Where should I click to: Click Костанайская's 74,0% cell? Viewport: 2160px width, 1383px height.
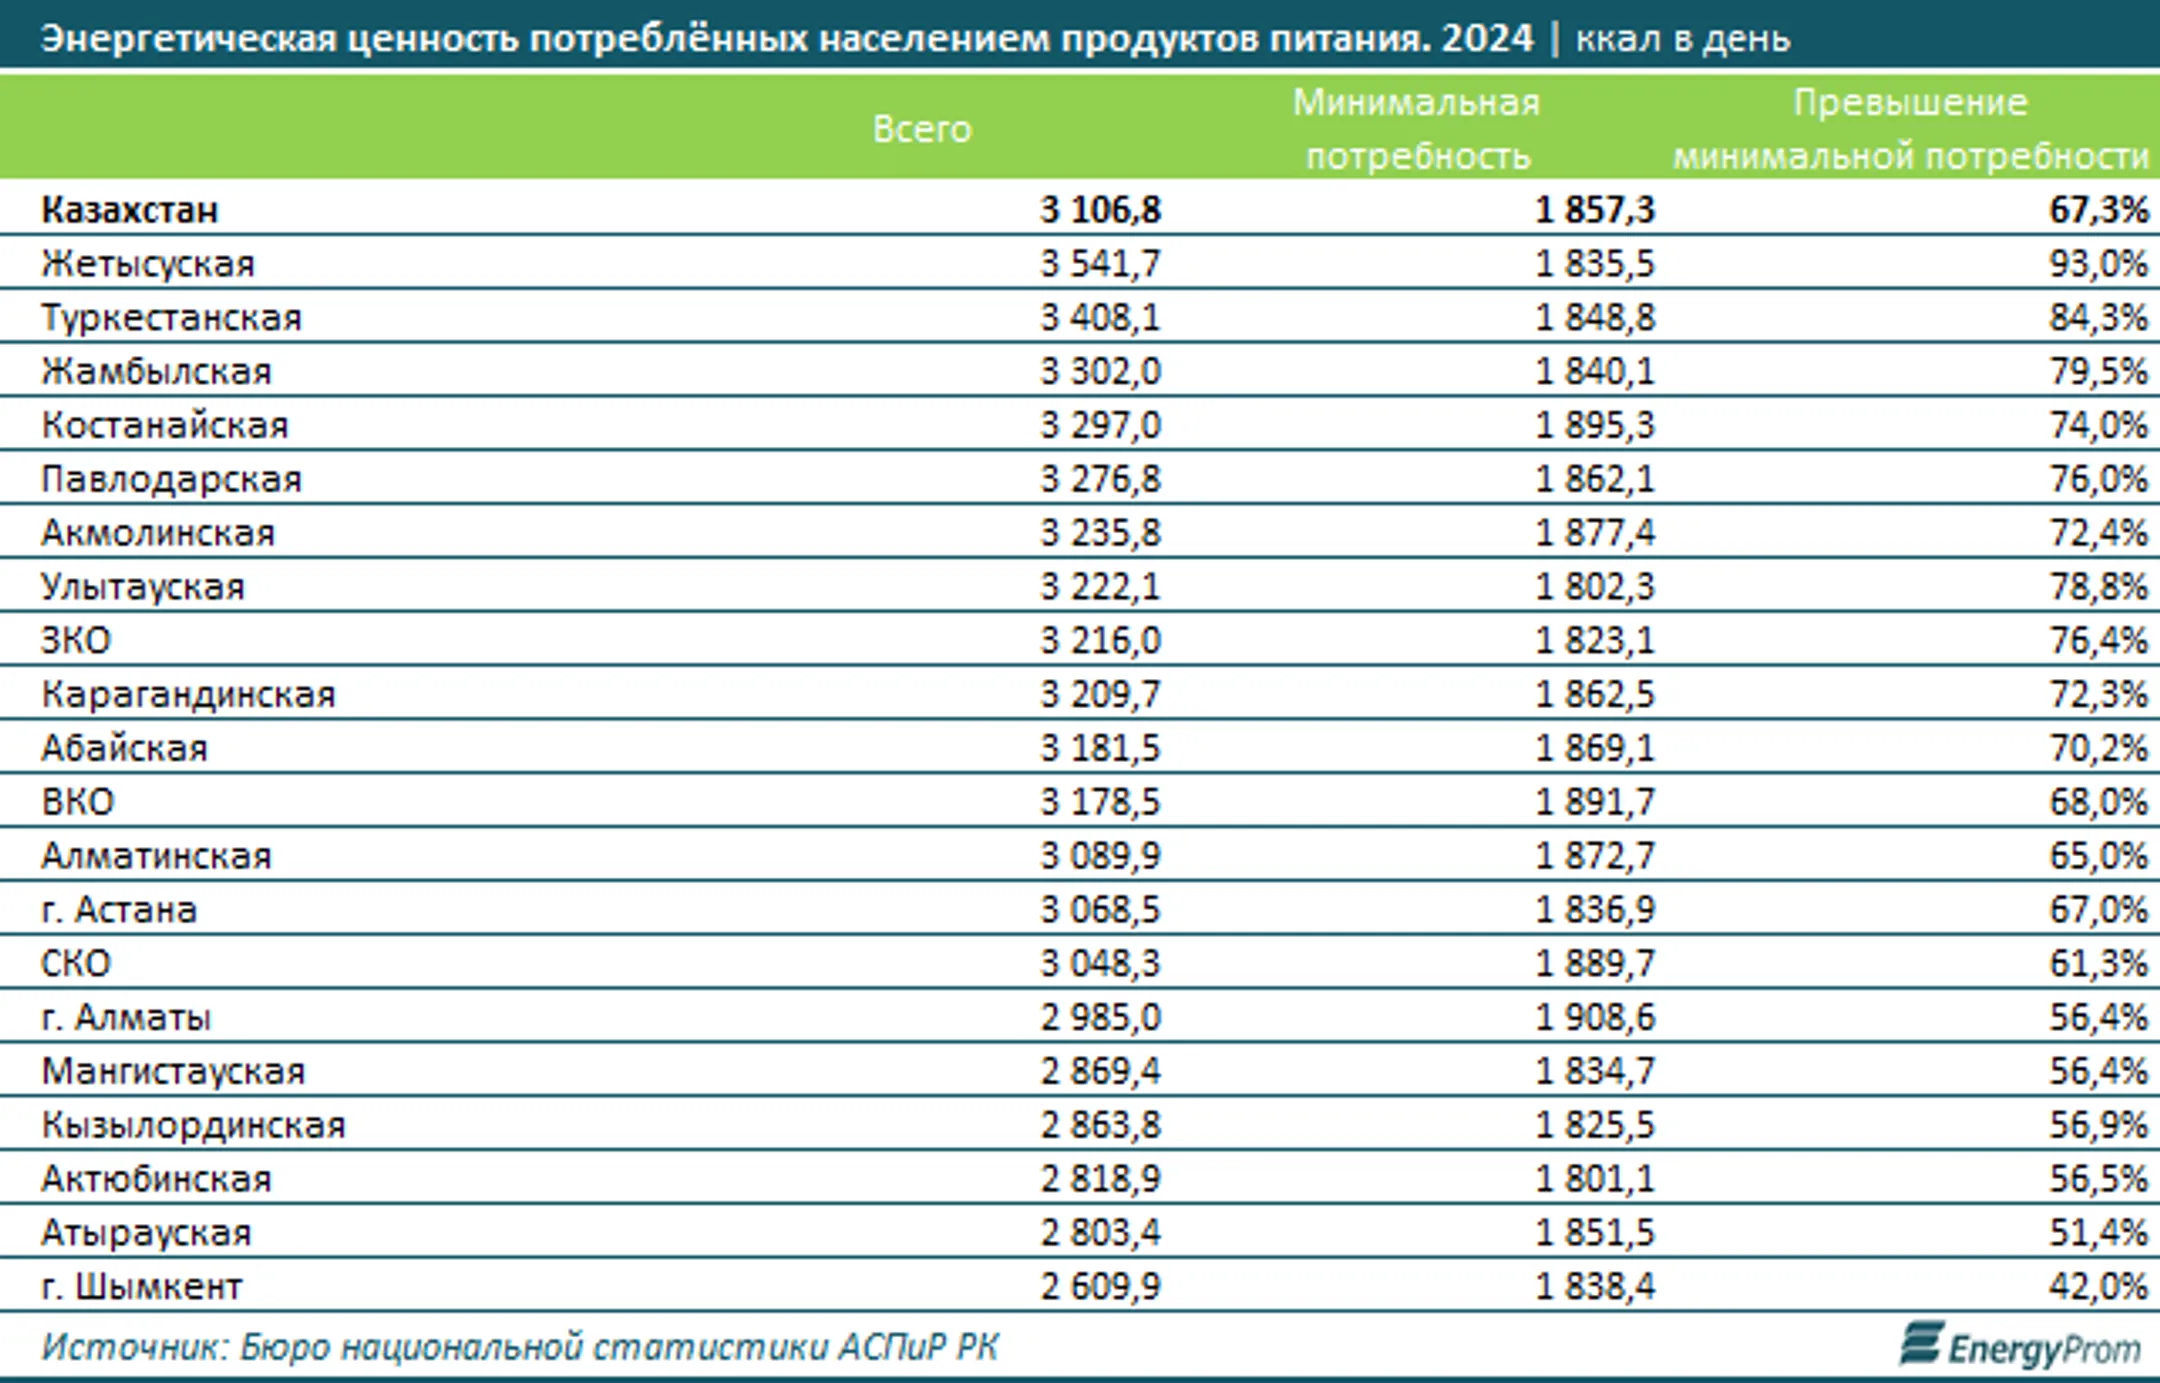(x=2097, y=426)
